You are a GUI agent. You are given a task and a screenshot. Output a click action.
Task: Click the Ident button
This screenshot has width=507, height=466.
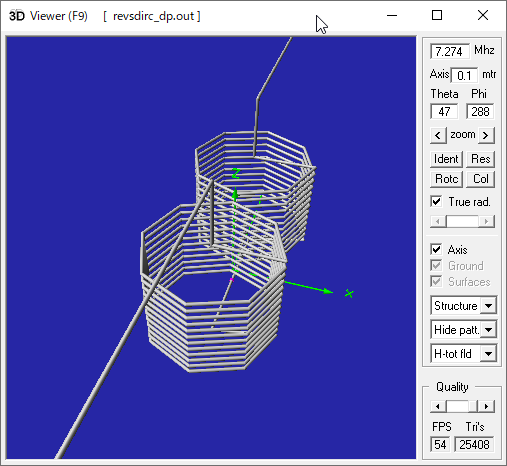pos(446,159)
